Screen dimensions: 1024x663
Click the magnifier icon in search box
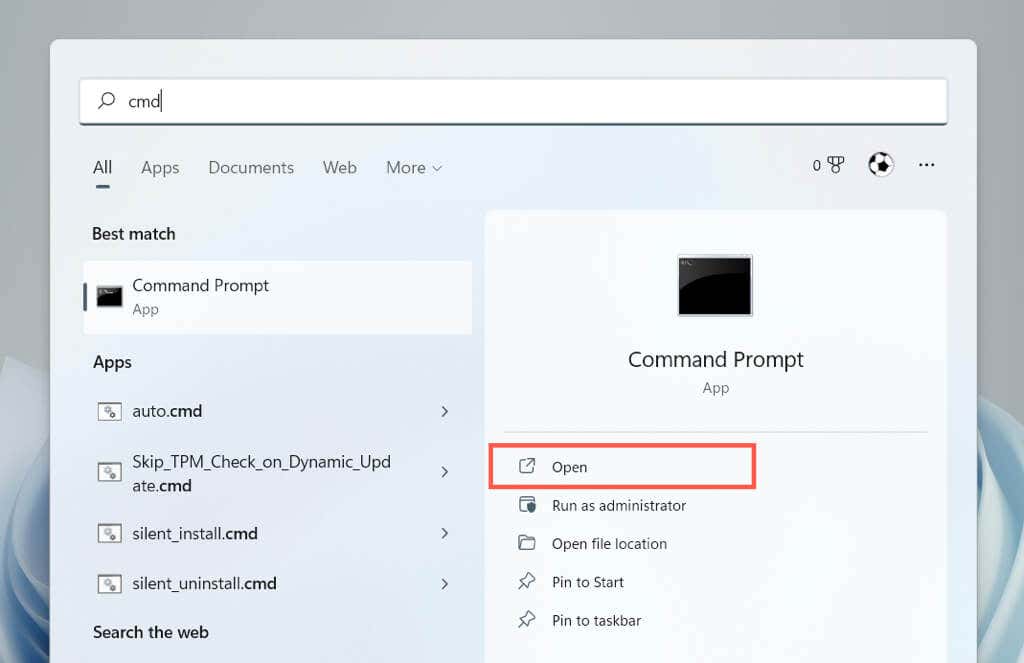[106, 101]
